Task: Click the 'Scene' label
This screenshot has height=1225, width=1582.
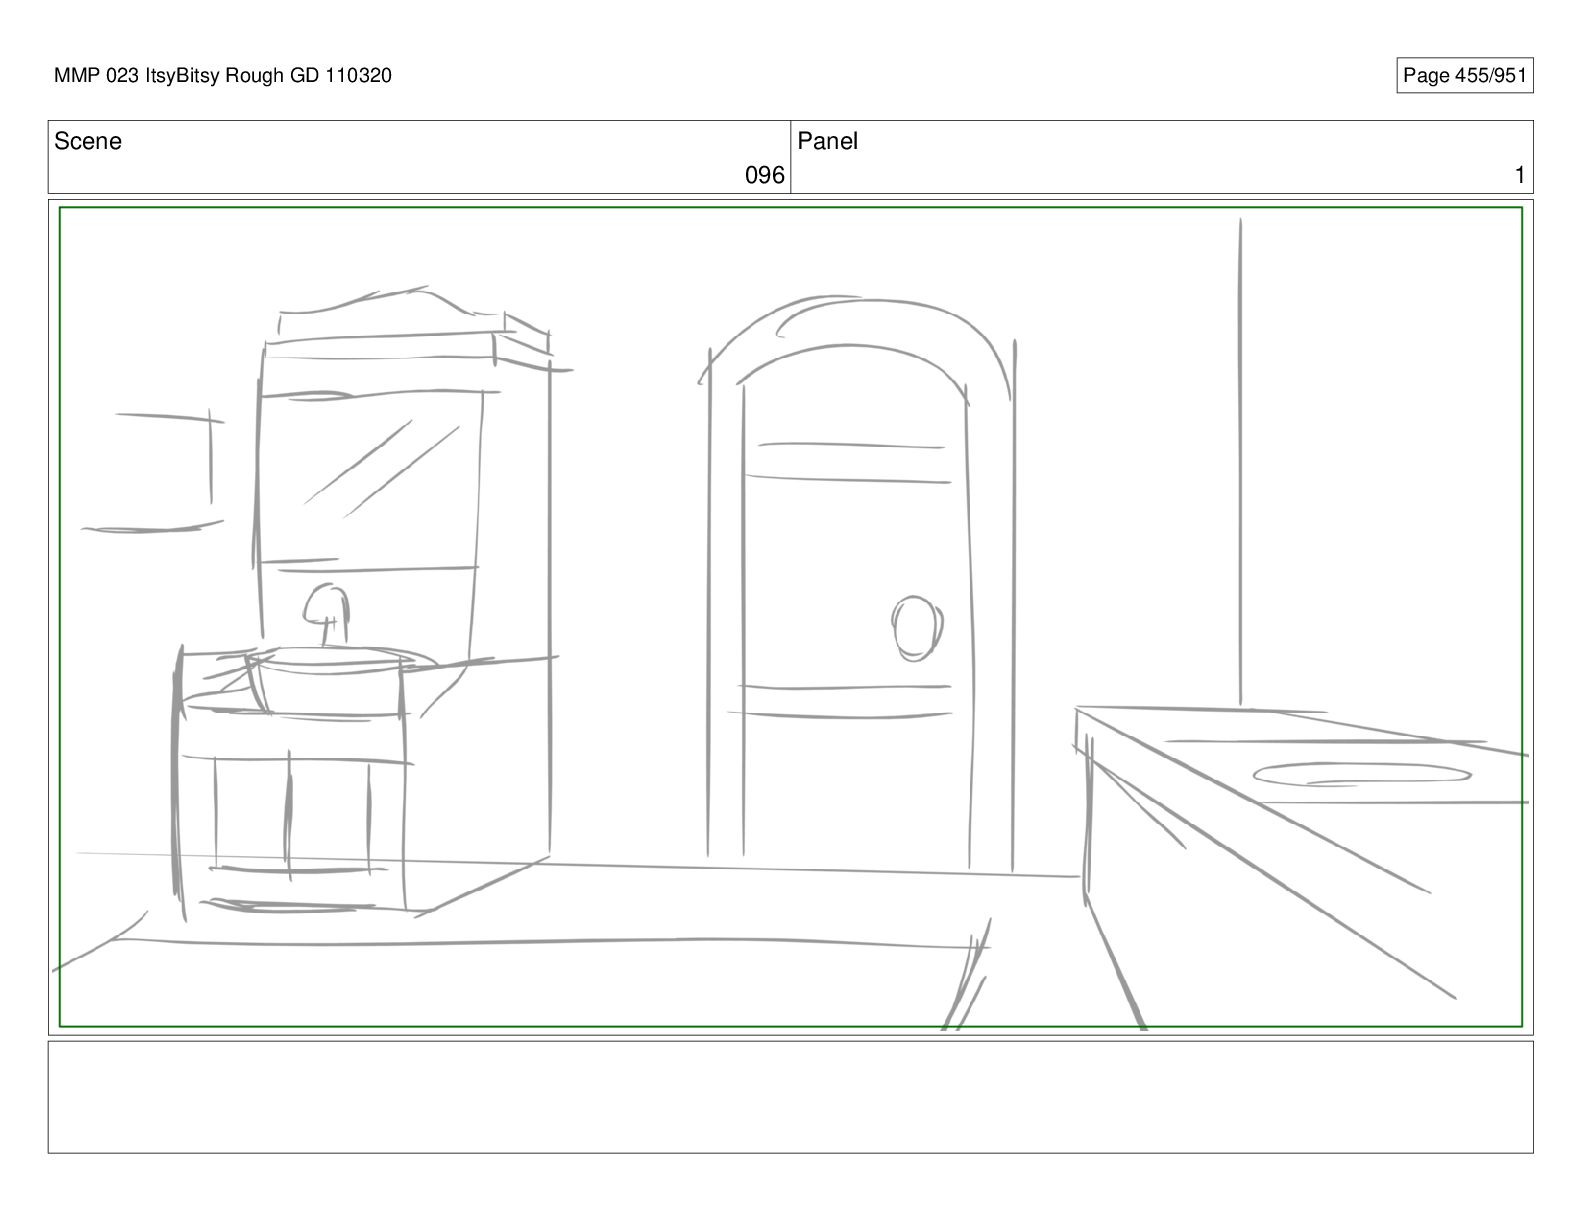Action: click(88, 141)
